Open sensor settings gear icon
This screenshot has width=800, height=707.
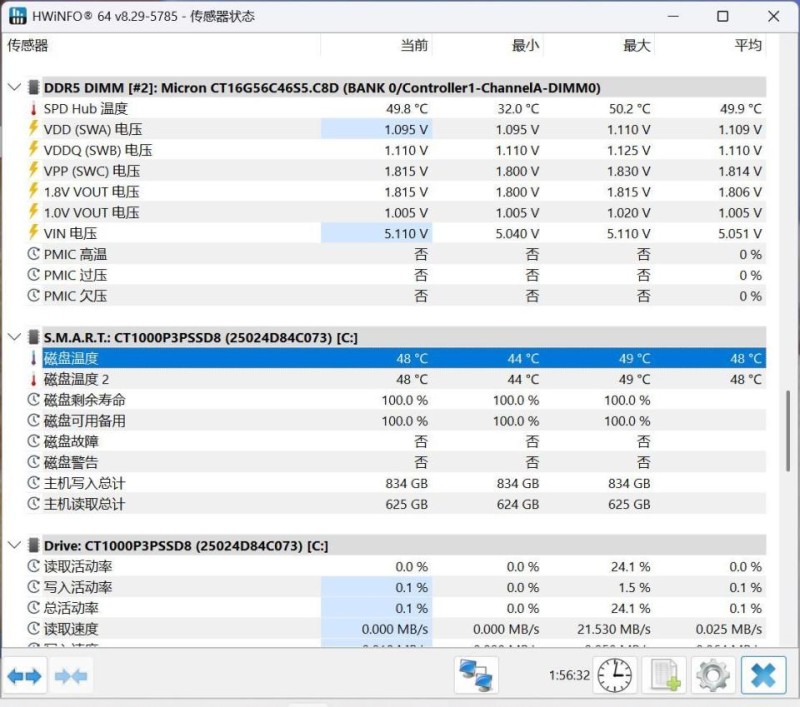point(713,676)
